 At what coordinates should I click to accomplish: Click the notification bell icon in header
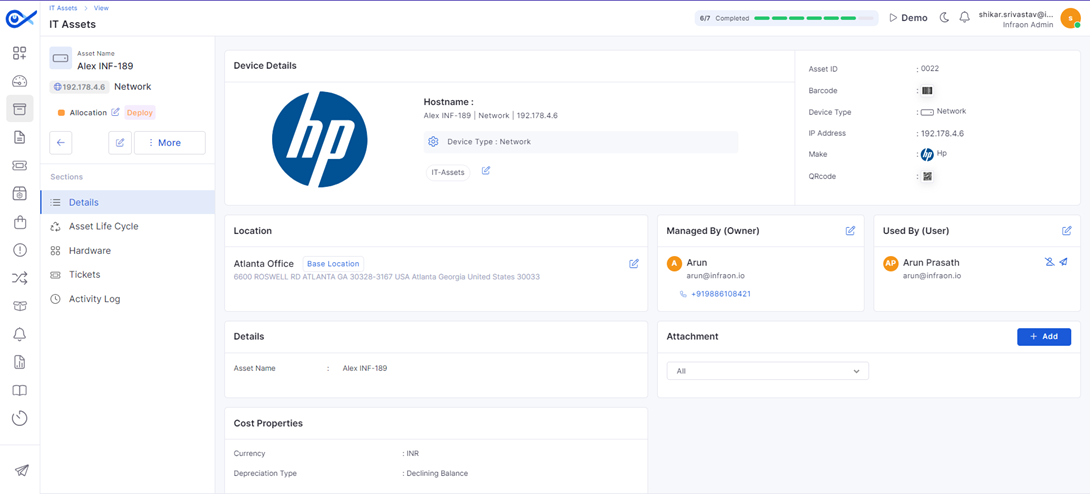[x=964, y=18]
